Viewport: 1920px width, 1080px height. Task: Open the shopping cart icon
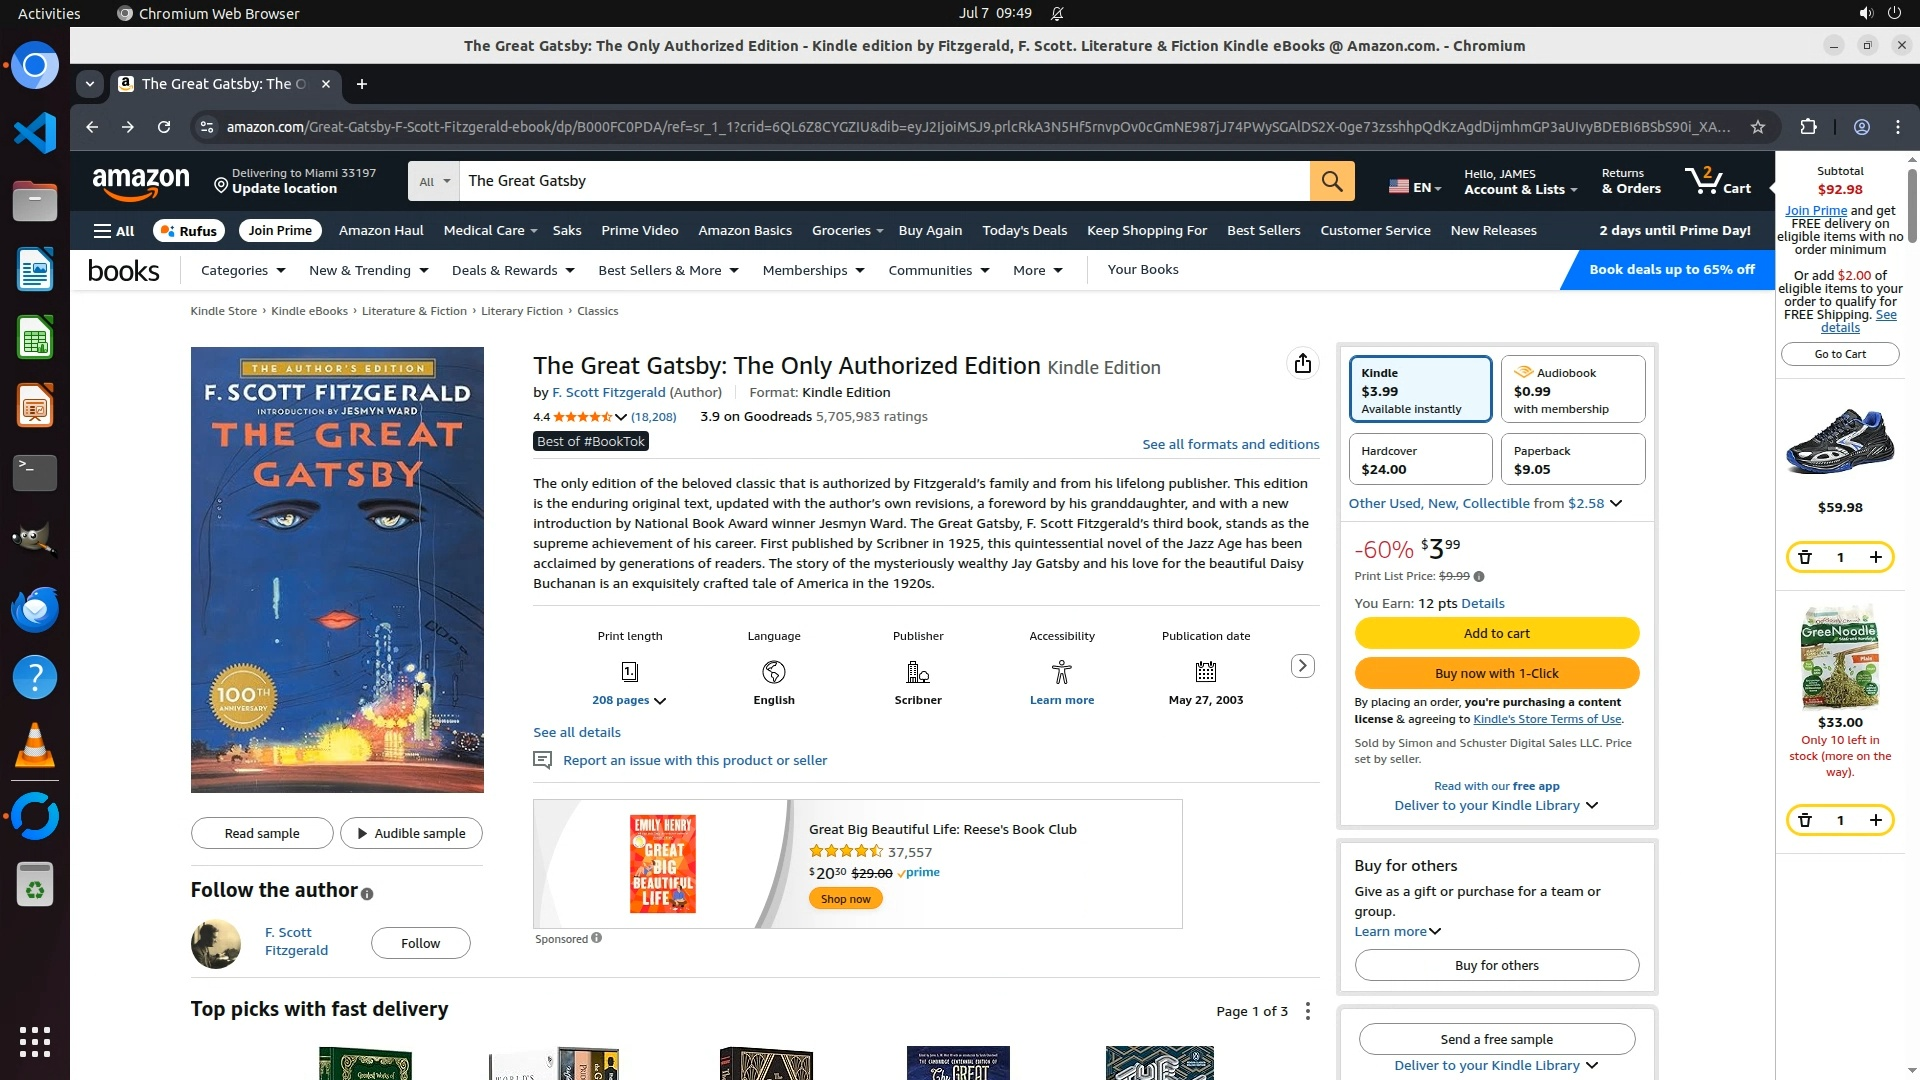(1716, 181)
